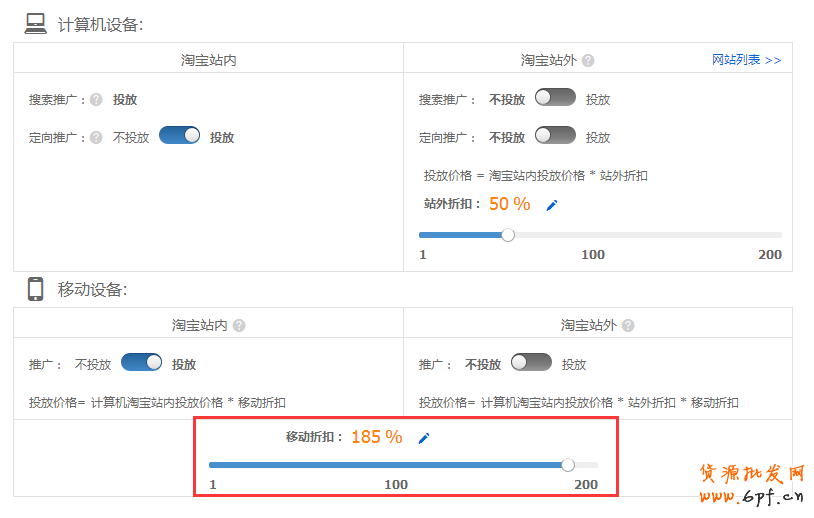Enable 站外 定向推广 switch on computer
Screen dimensions: 814x518
tap(556, 136)
